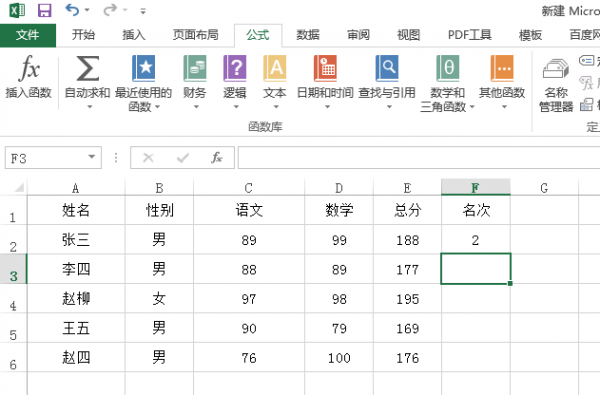Click the Select All corner triangle

[19, 187]
